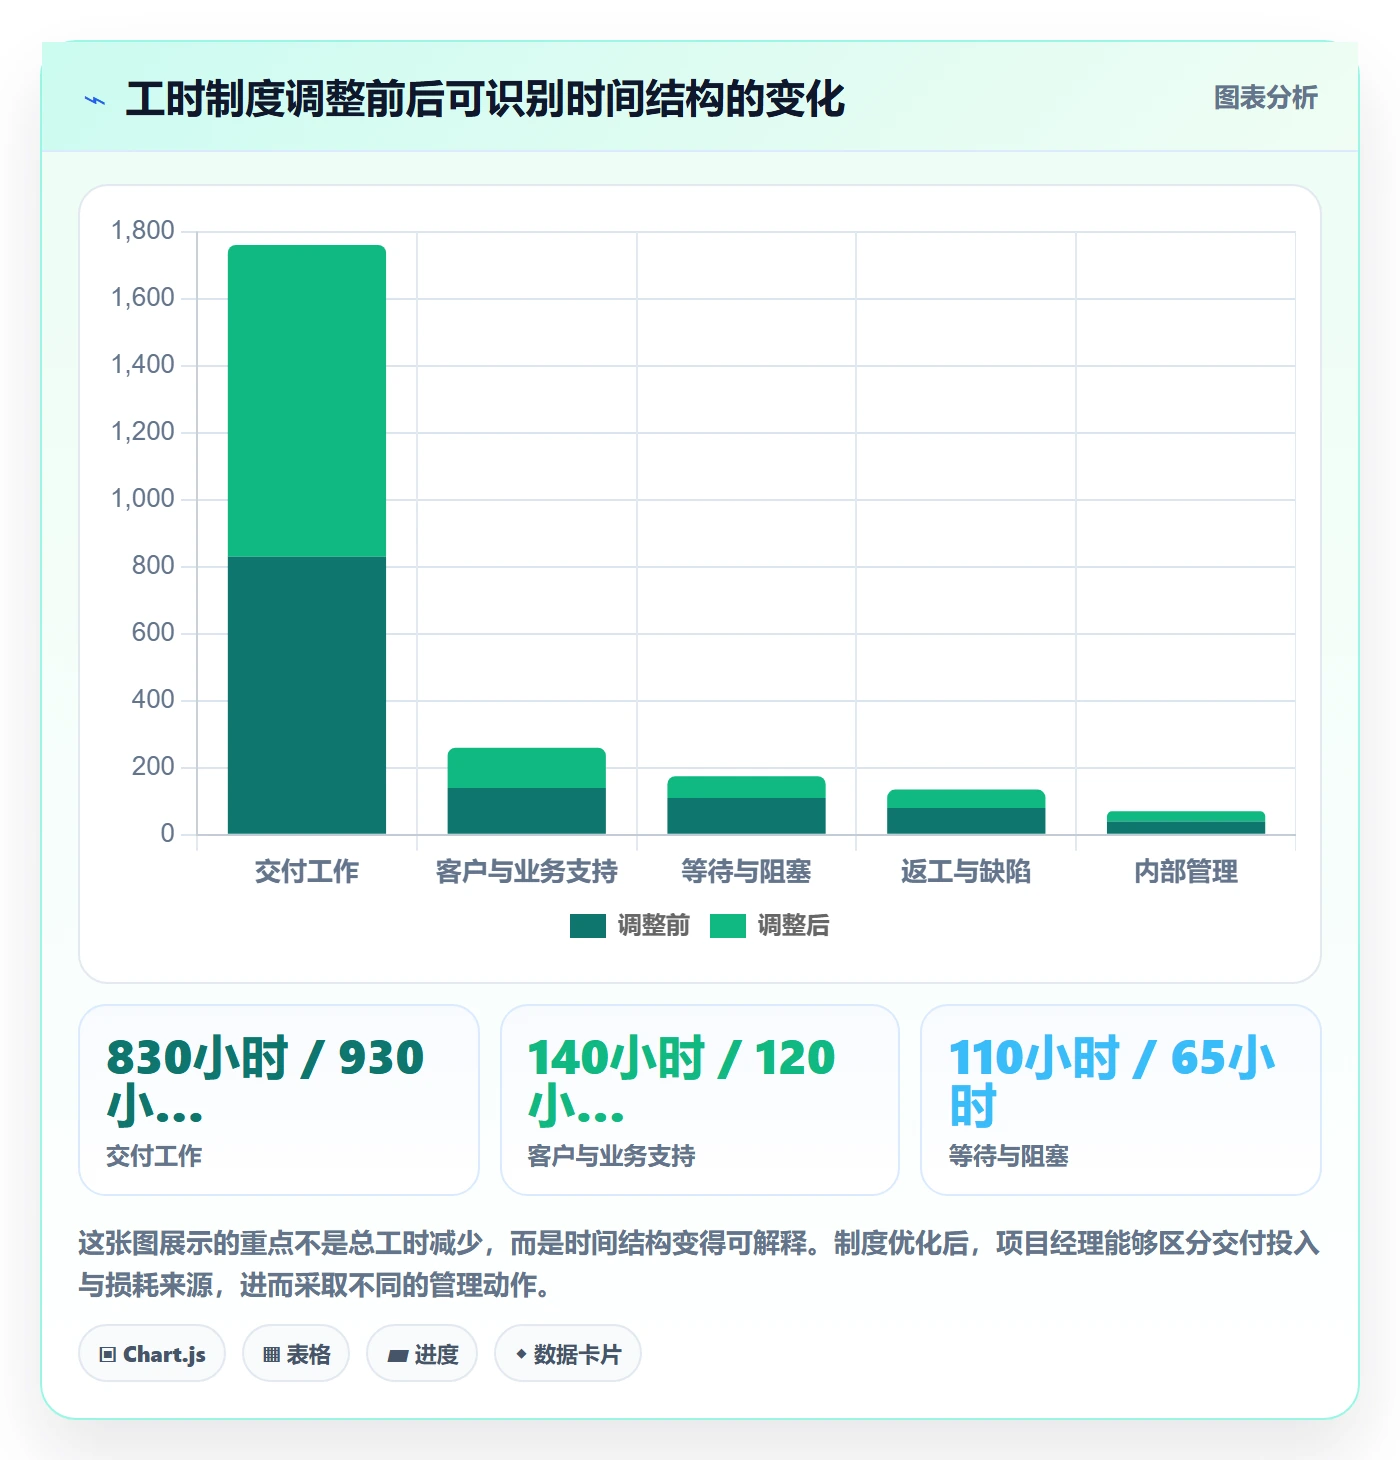Click the 1,800 y-axis value

[x=143, y=231]
